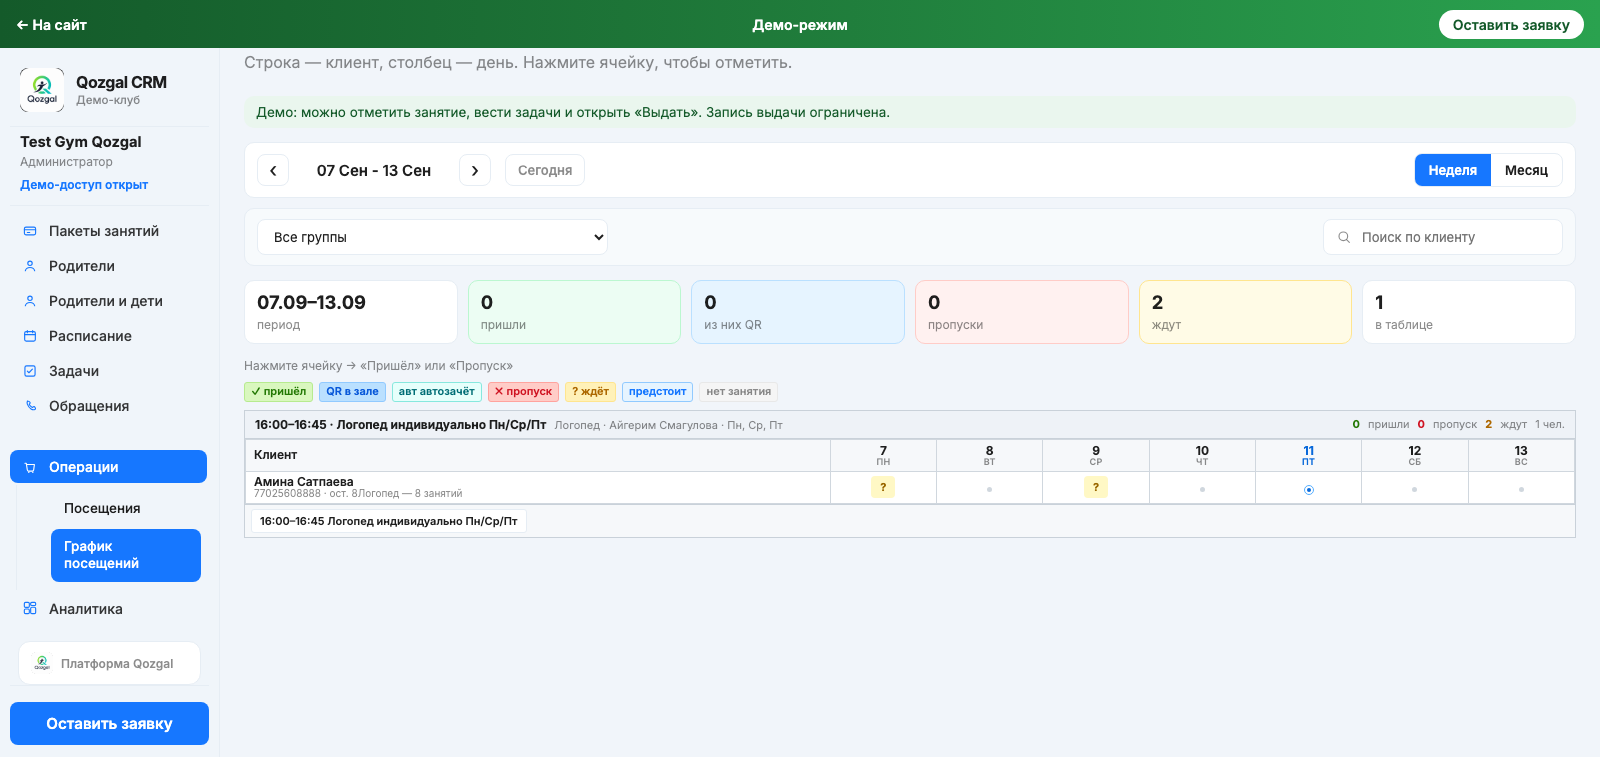Click the пришли stat card
The width and height of the screenshot is (1600, 757).
tap(574, 312)
